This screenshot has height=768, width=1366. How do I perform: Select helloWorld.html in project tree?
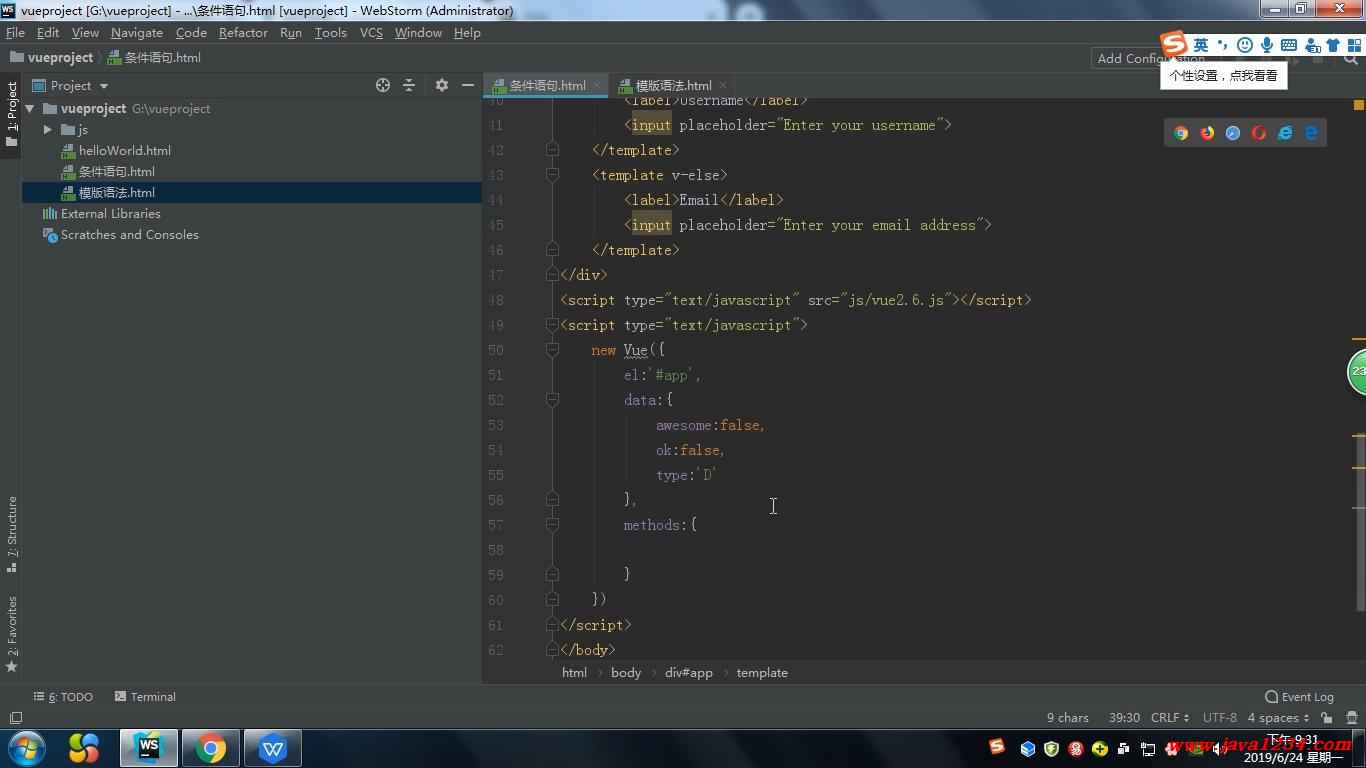[x=124, y=150]
